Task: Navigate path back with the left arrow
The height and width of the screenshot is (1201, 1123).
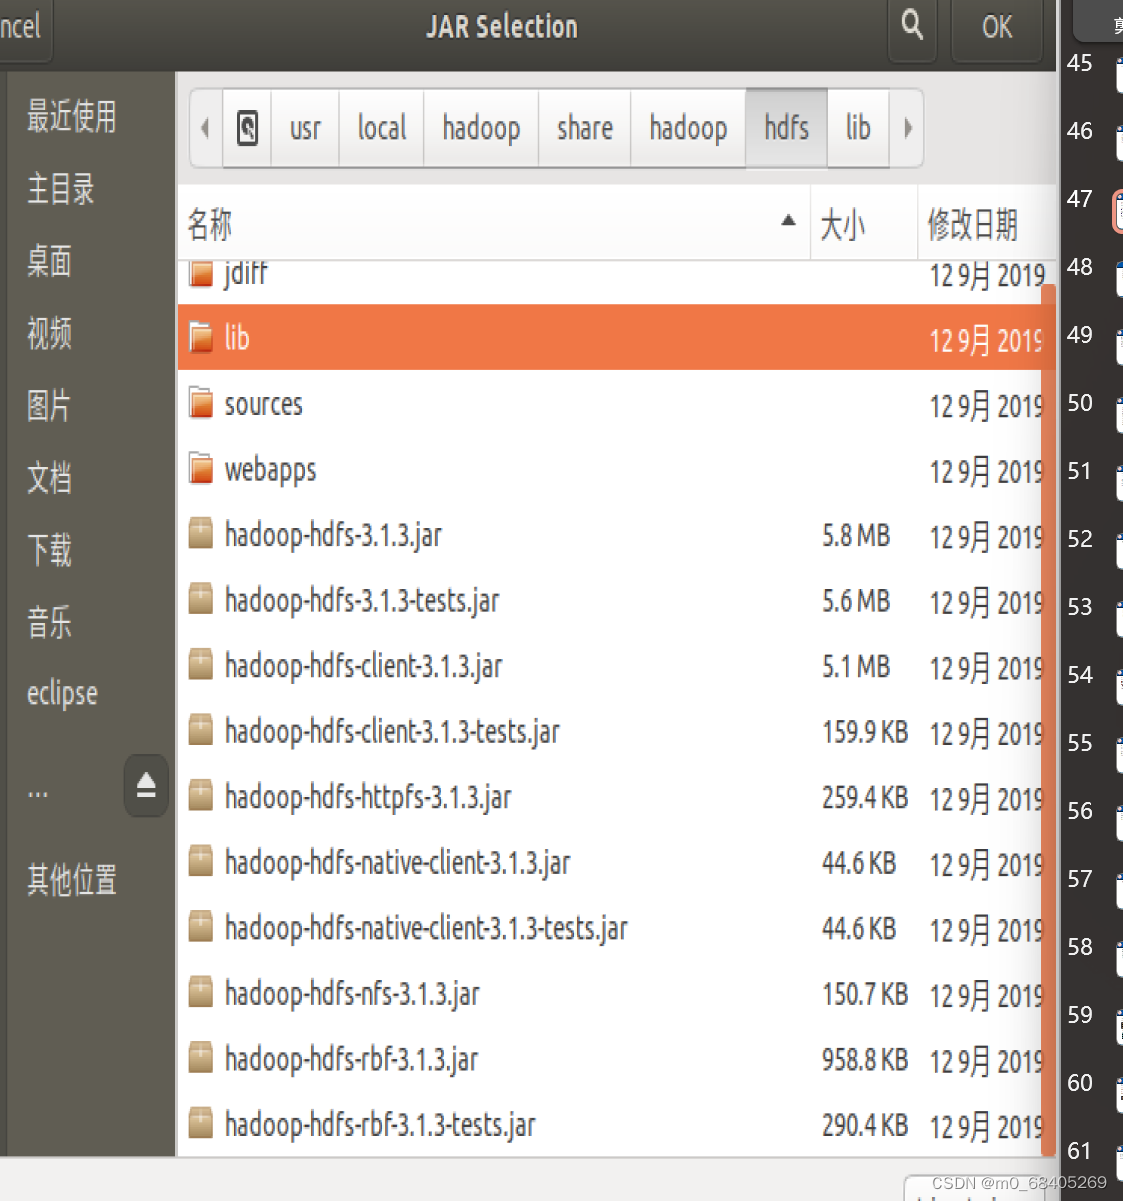Action: coord(205,128)
